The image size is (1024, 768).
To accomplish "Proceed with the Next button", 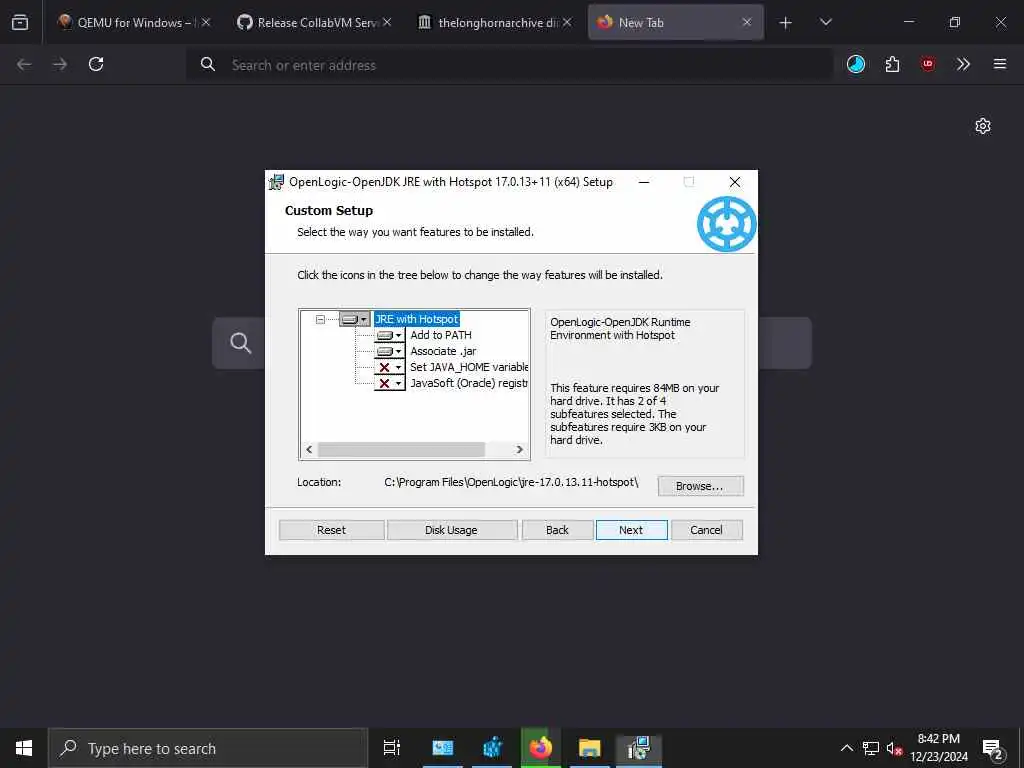I will [x=631, y=530].
